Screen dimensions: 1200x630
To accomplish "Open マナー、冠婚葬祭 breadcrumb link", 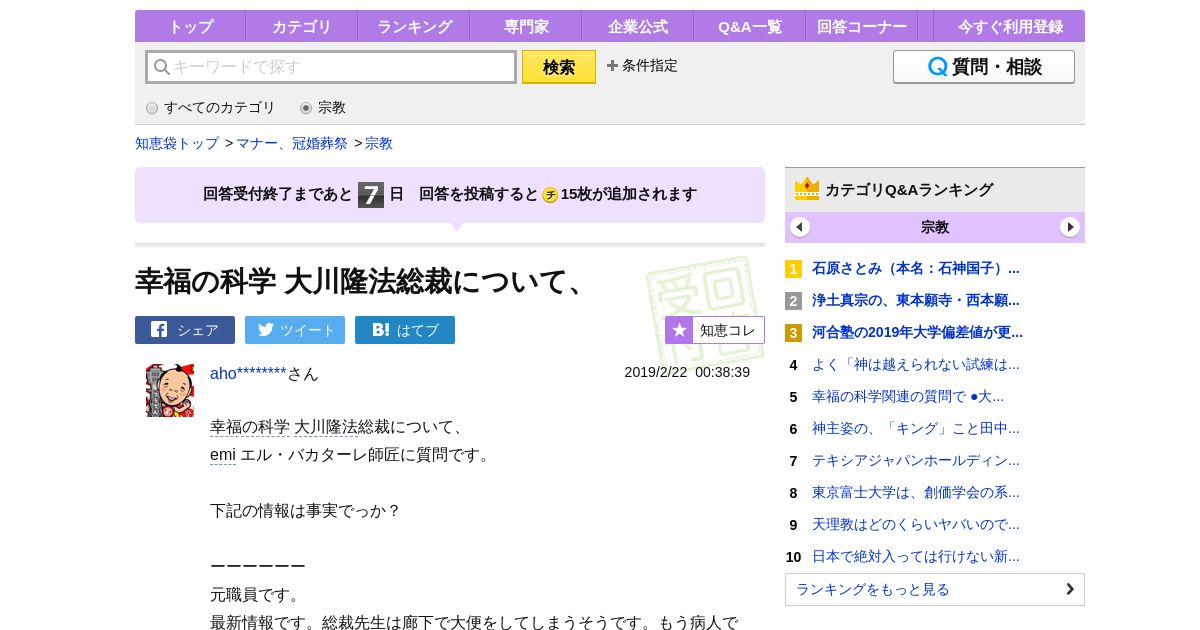I will (292, 143).
